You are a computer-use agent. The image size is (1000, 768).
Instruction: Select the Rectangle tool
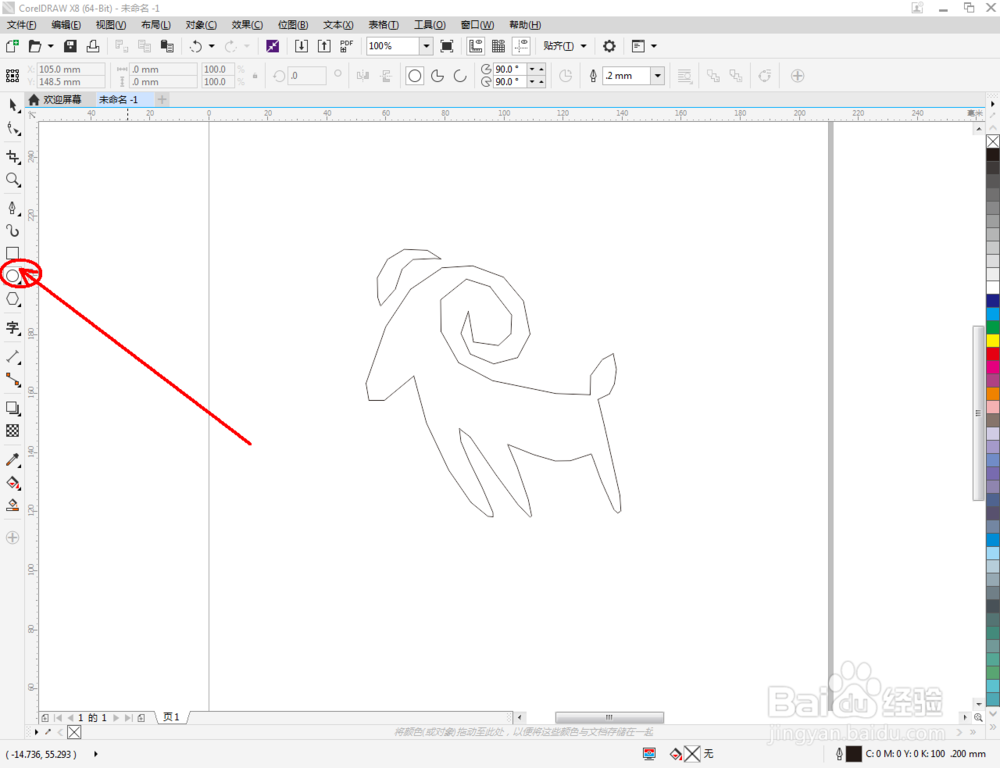coord(13,253)
